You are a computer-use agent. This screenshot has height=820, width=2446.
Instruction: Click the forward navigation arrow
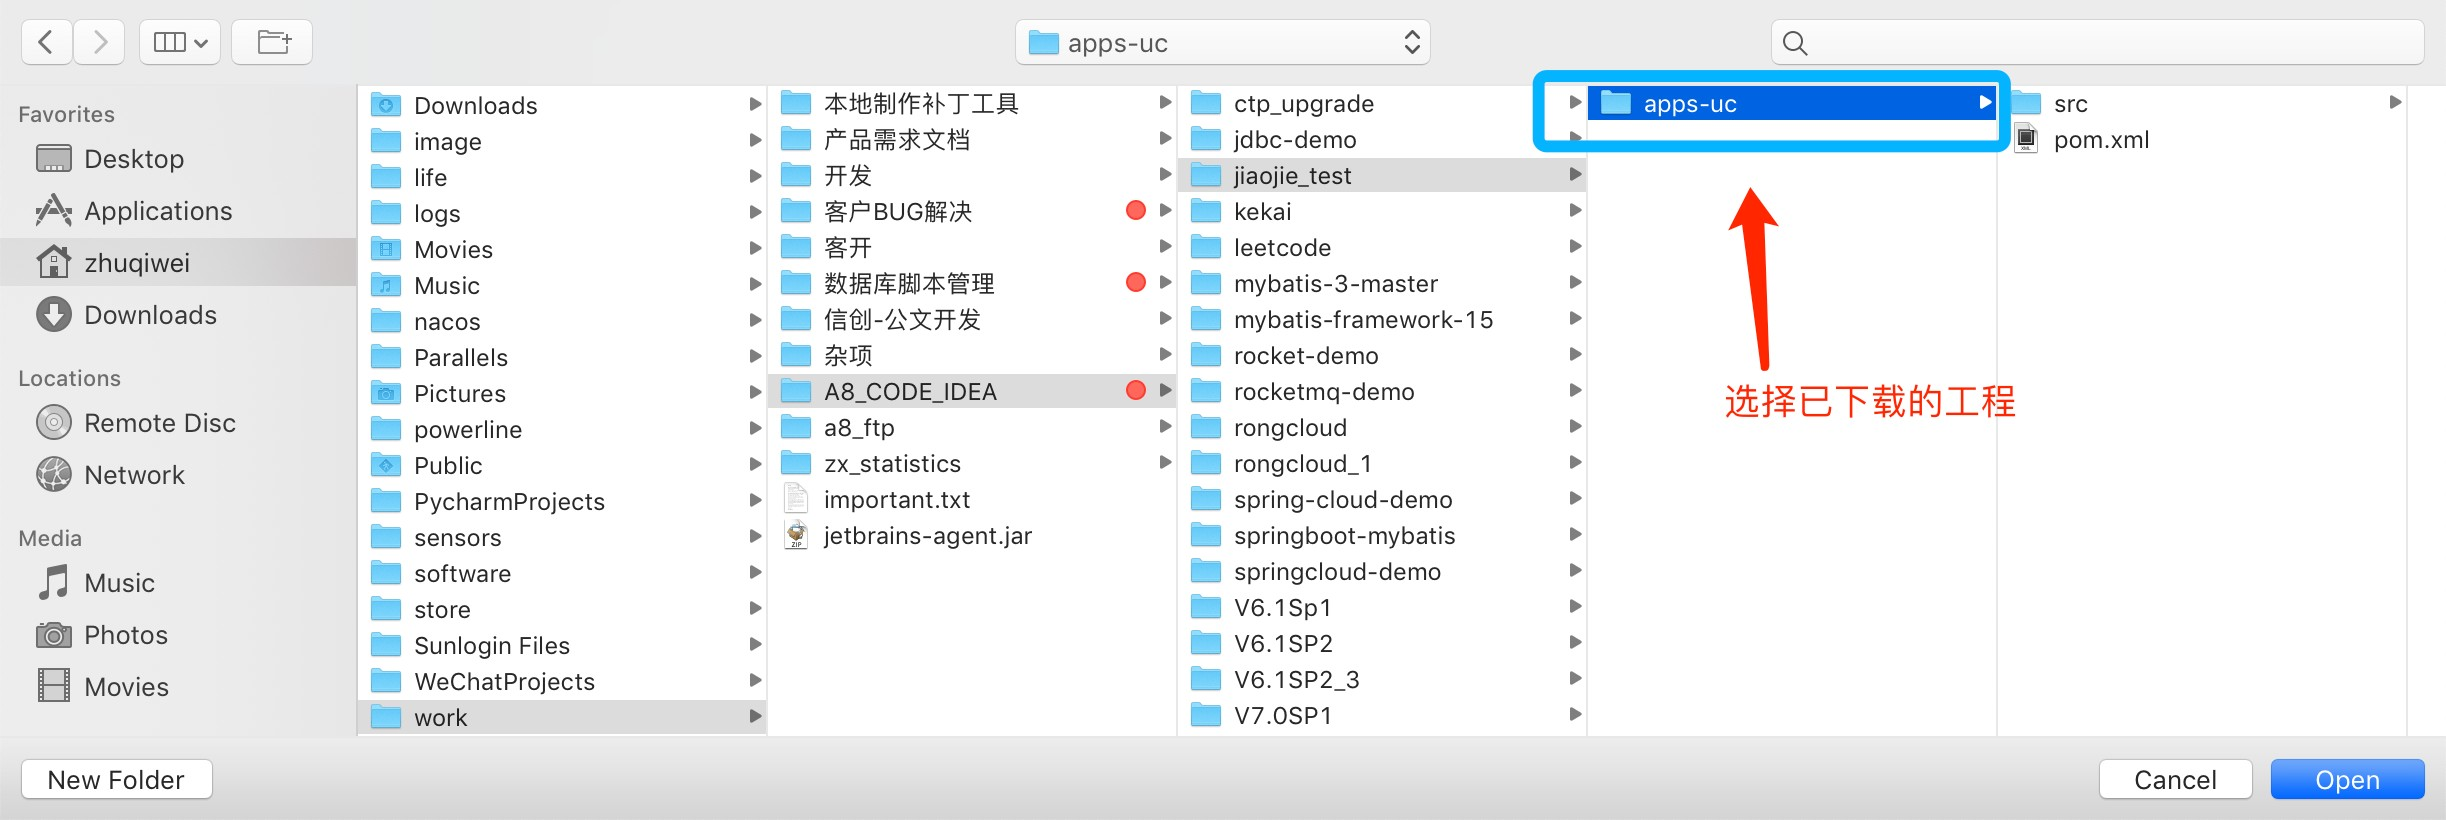point(99,42)
